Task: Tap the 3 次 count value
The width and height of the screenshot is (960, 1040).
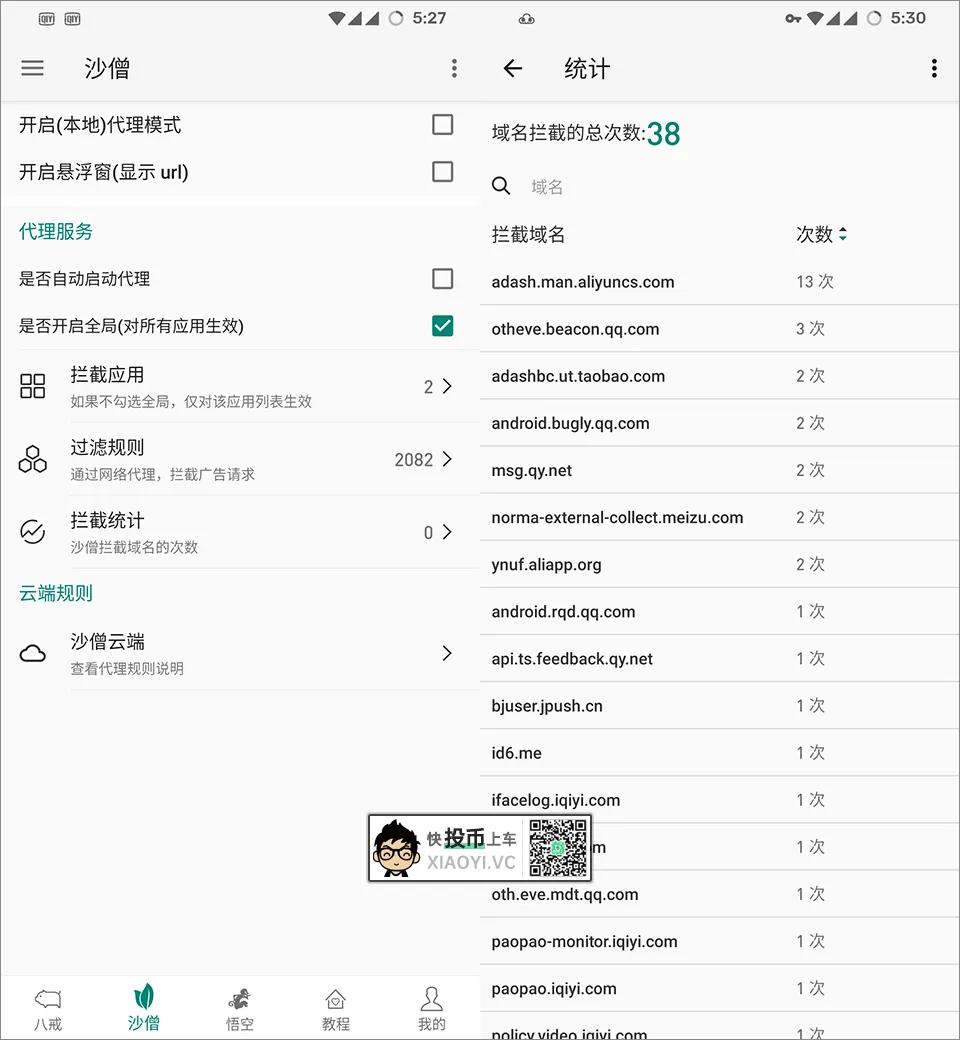Action: (810, 328)
